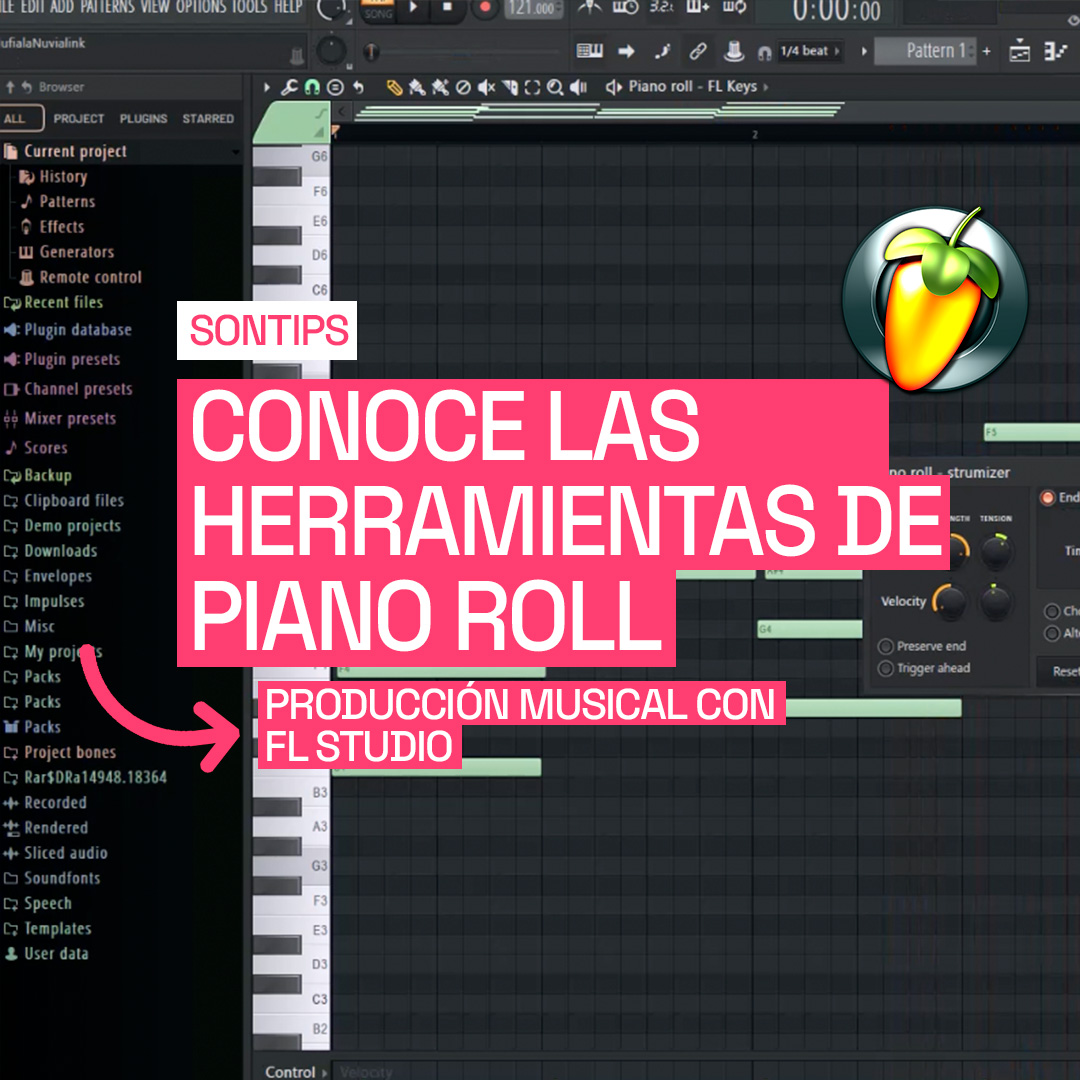Open piano roll wrench tools menu
The width and height of the screenshot is (1080, 1080).
pyautogui.click(x=289, y=88)
